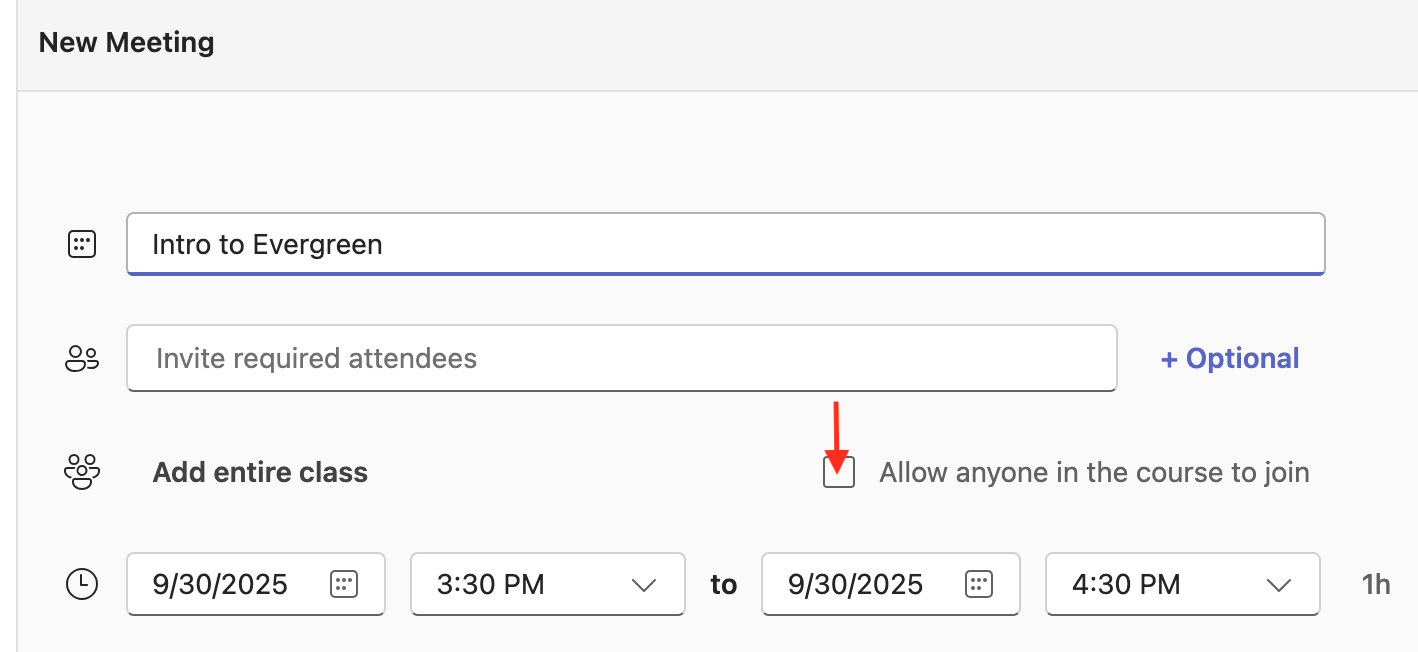Click the New Meeting header title
Screen dimensions: 1418x652
127,43
